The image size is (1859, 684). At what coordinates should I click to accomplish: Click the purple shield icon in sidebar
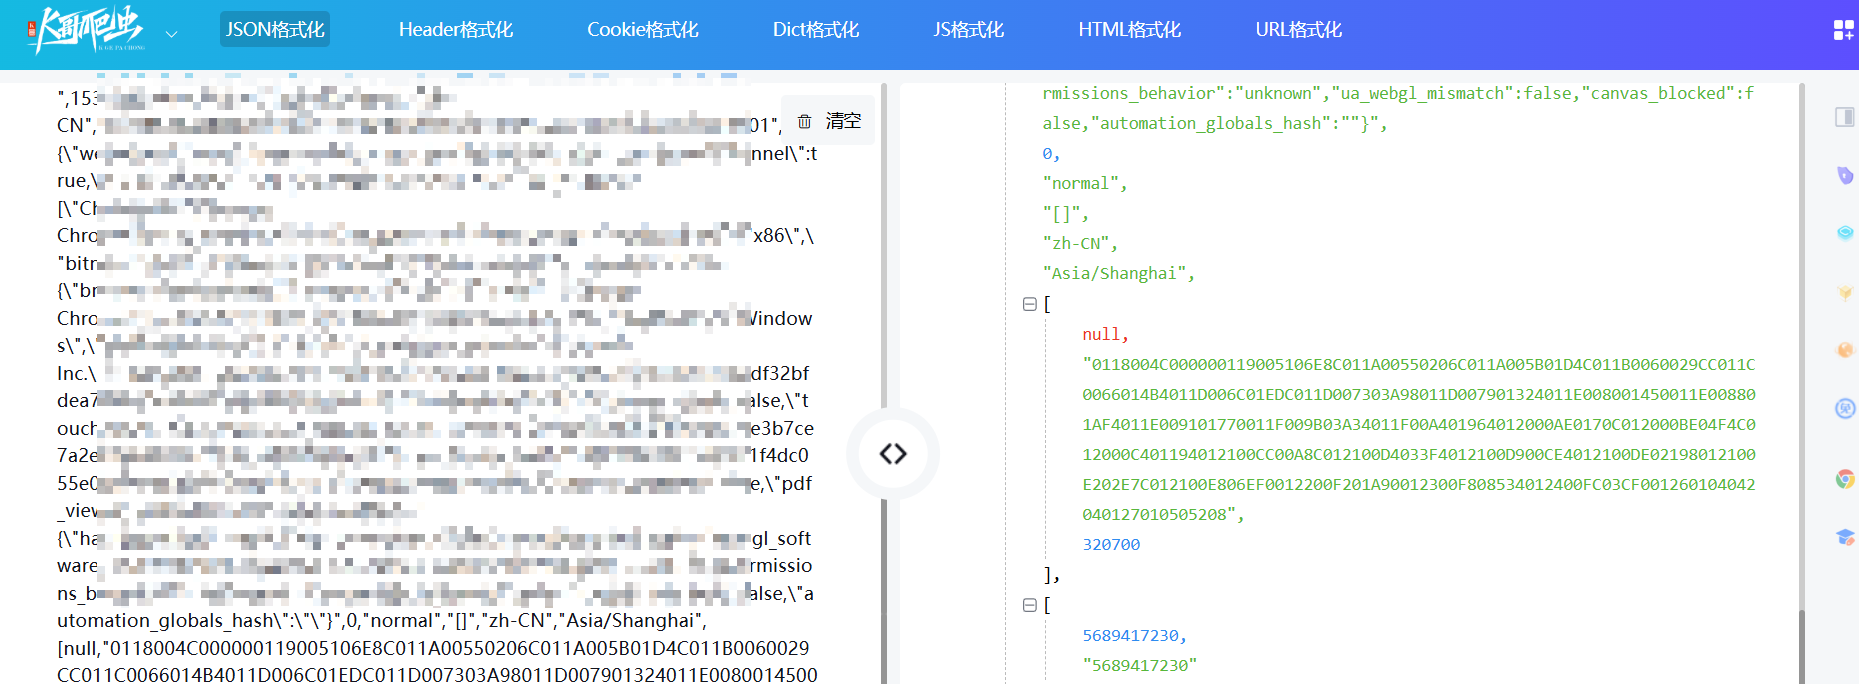click(x=1845, y=175)
